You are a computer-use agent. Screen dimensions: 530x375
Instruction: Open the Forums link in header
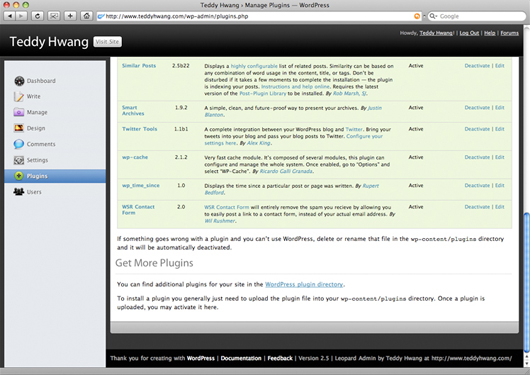pos(509,33)
